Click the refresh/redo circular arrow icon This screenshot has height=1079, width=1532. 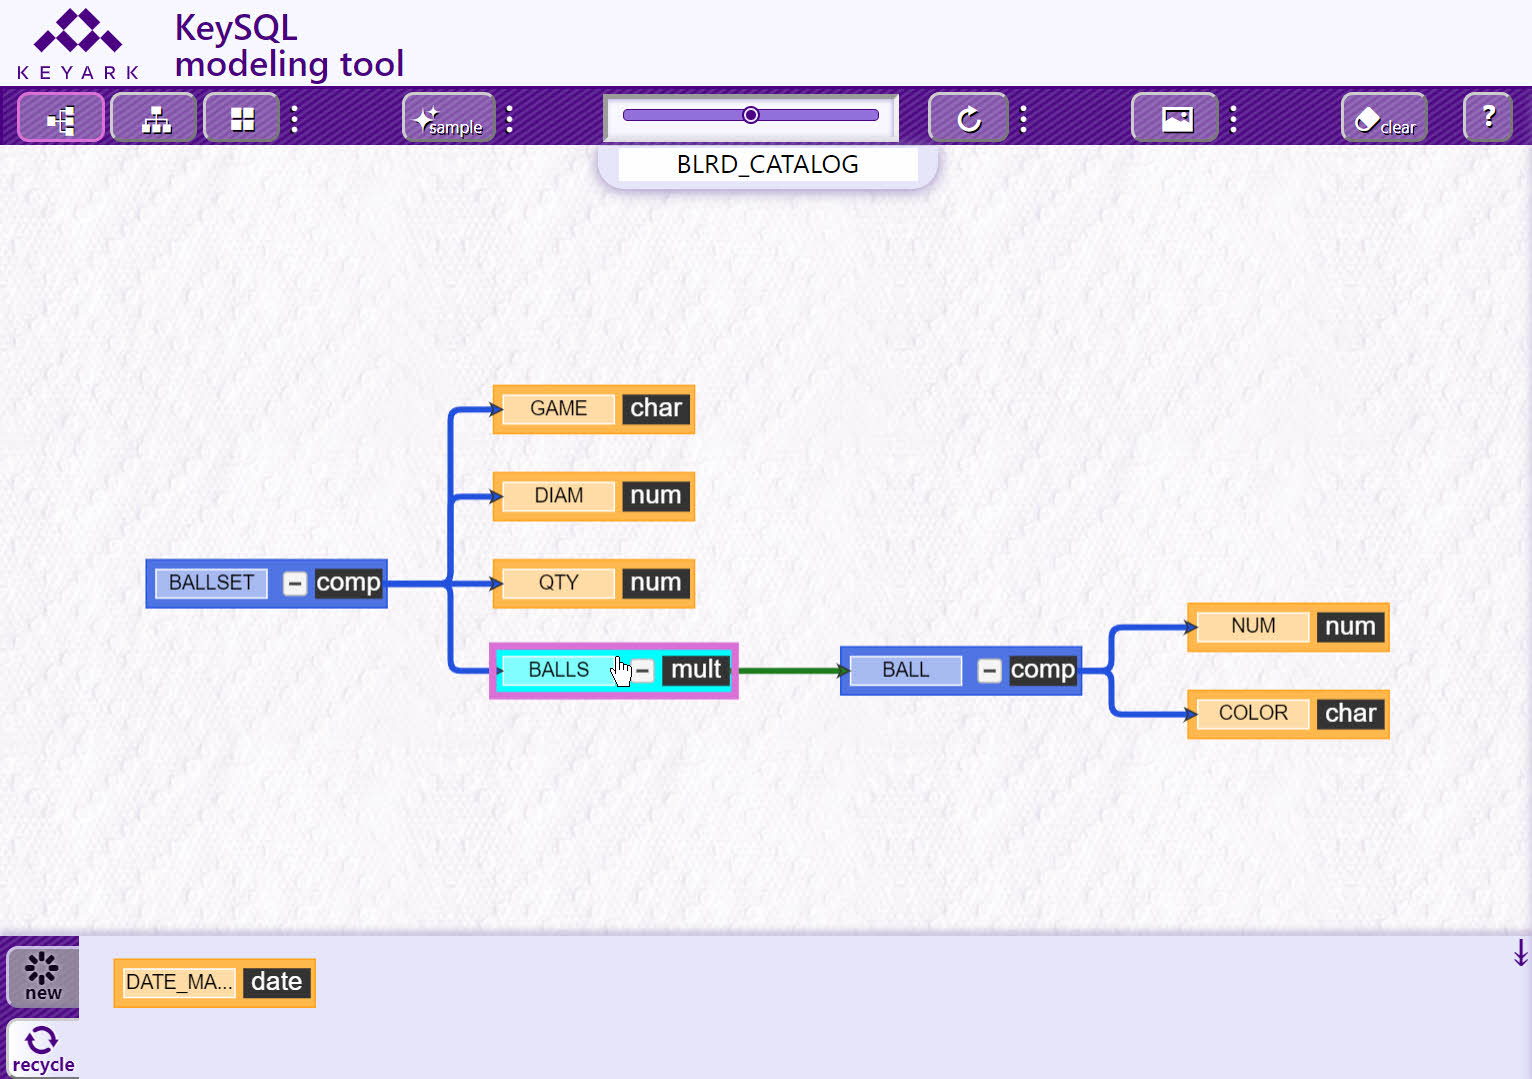(968, 119)
